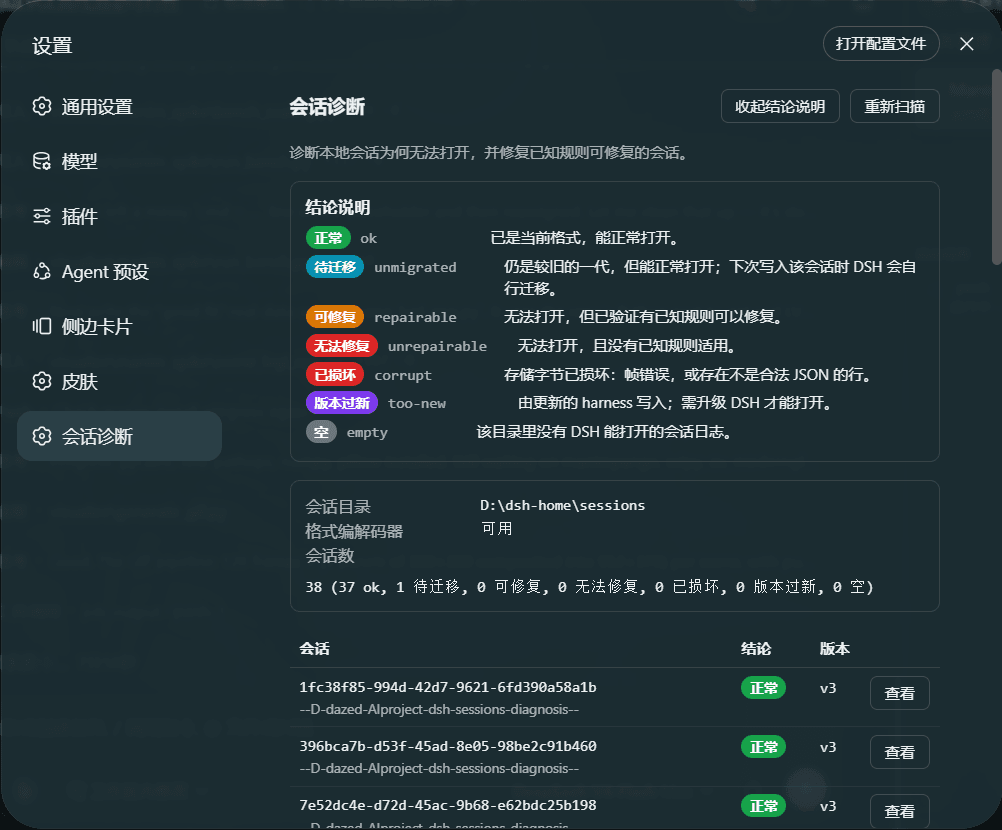Close the settings dialog with the X icon

coord(966,43)
